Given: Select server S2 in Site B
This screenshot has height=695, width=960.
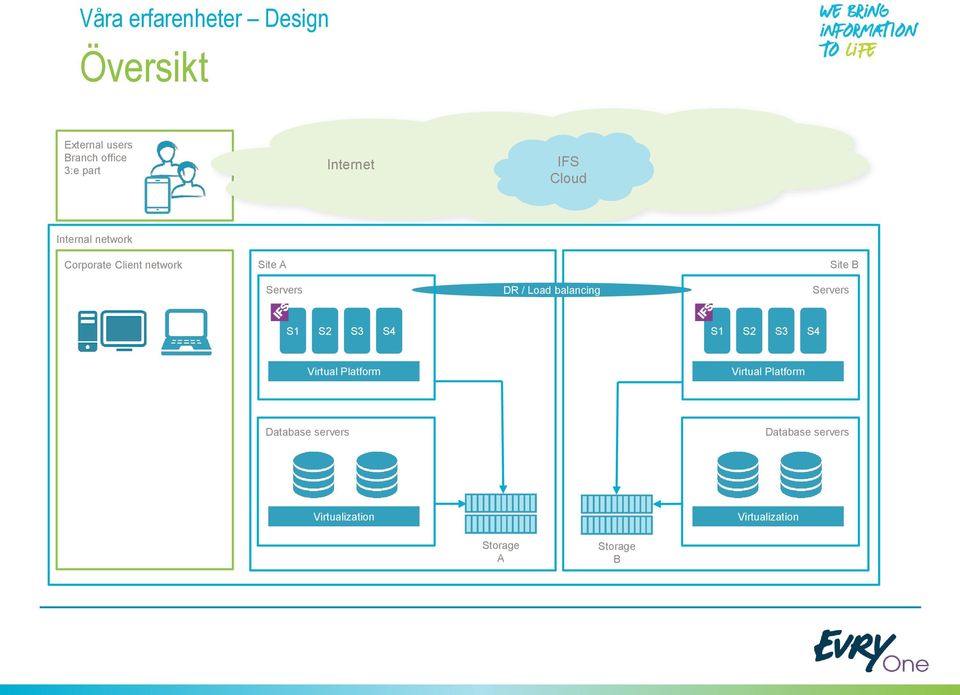Looking at the screenshot, I should (x=749, y=331).
